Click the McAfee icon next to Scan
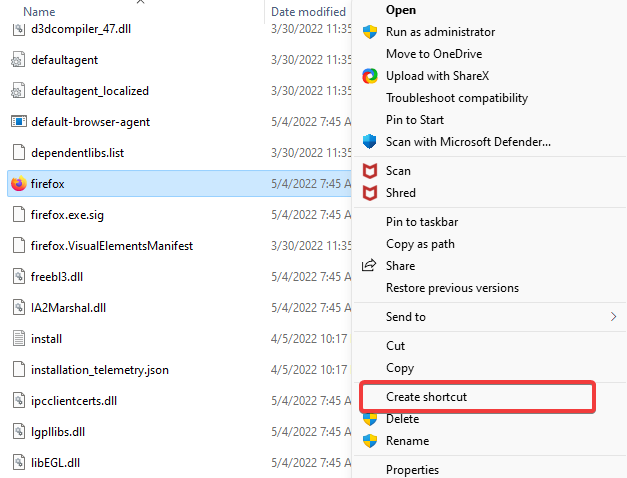 (x=370, y=171)
